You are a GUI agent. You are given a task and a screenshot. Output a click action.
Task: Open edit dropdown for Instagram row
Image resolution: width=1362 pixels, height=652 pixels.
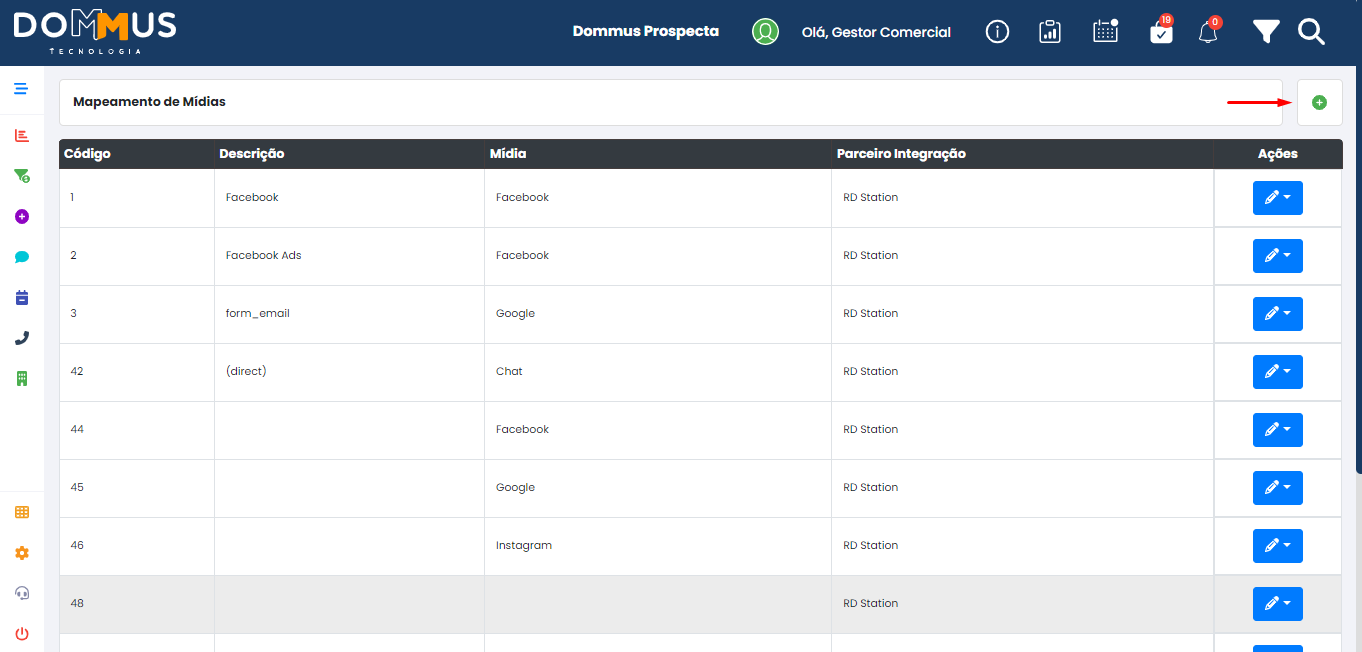(1278, 546)
